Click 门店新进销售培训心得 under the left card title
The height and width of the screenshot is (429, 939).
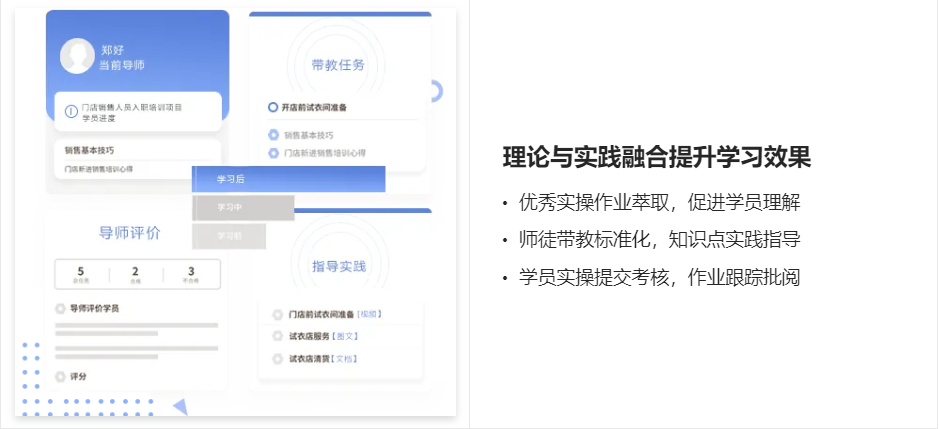pos(99,169)
